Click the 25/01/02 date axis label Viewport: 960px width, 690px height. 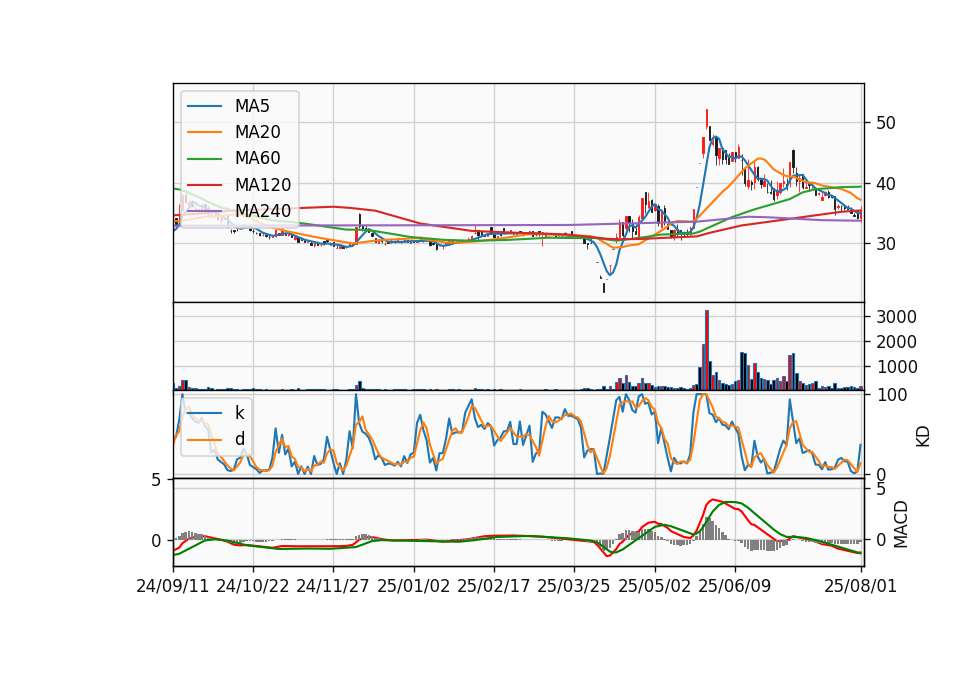413,586
